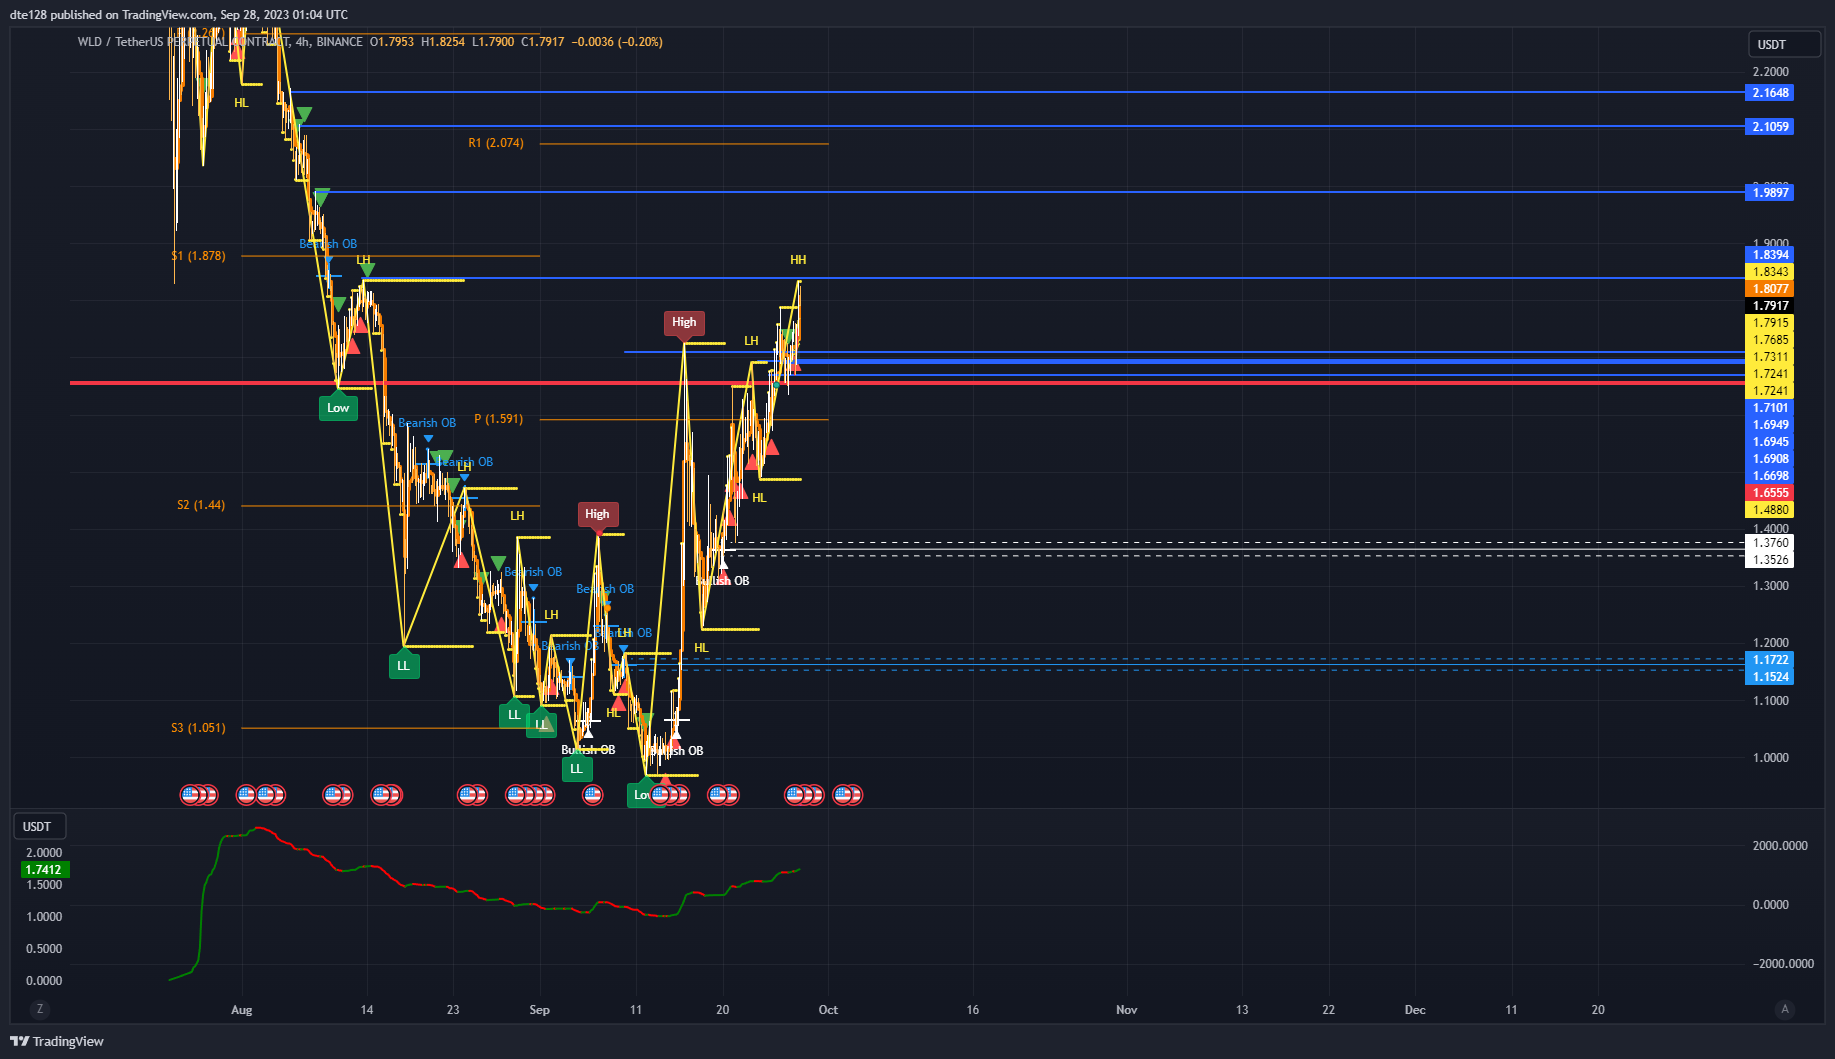Click the white 1.3526 price tag
Image resolution: width=1835 pixels, height=1059 pixels.
[x=1770, y=560]
